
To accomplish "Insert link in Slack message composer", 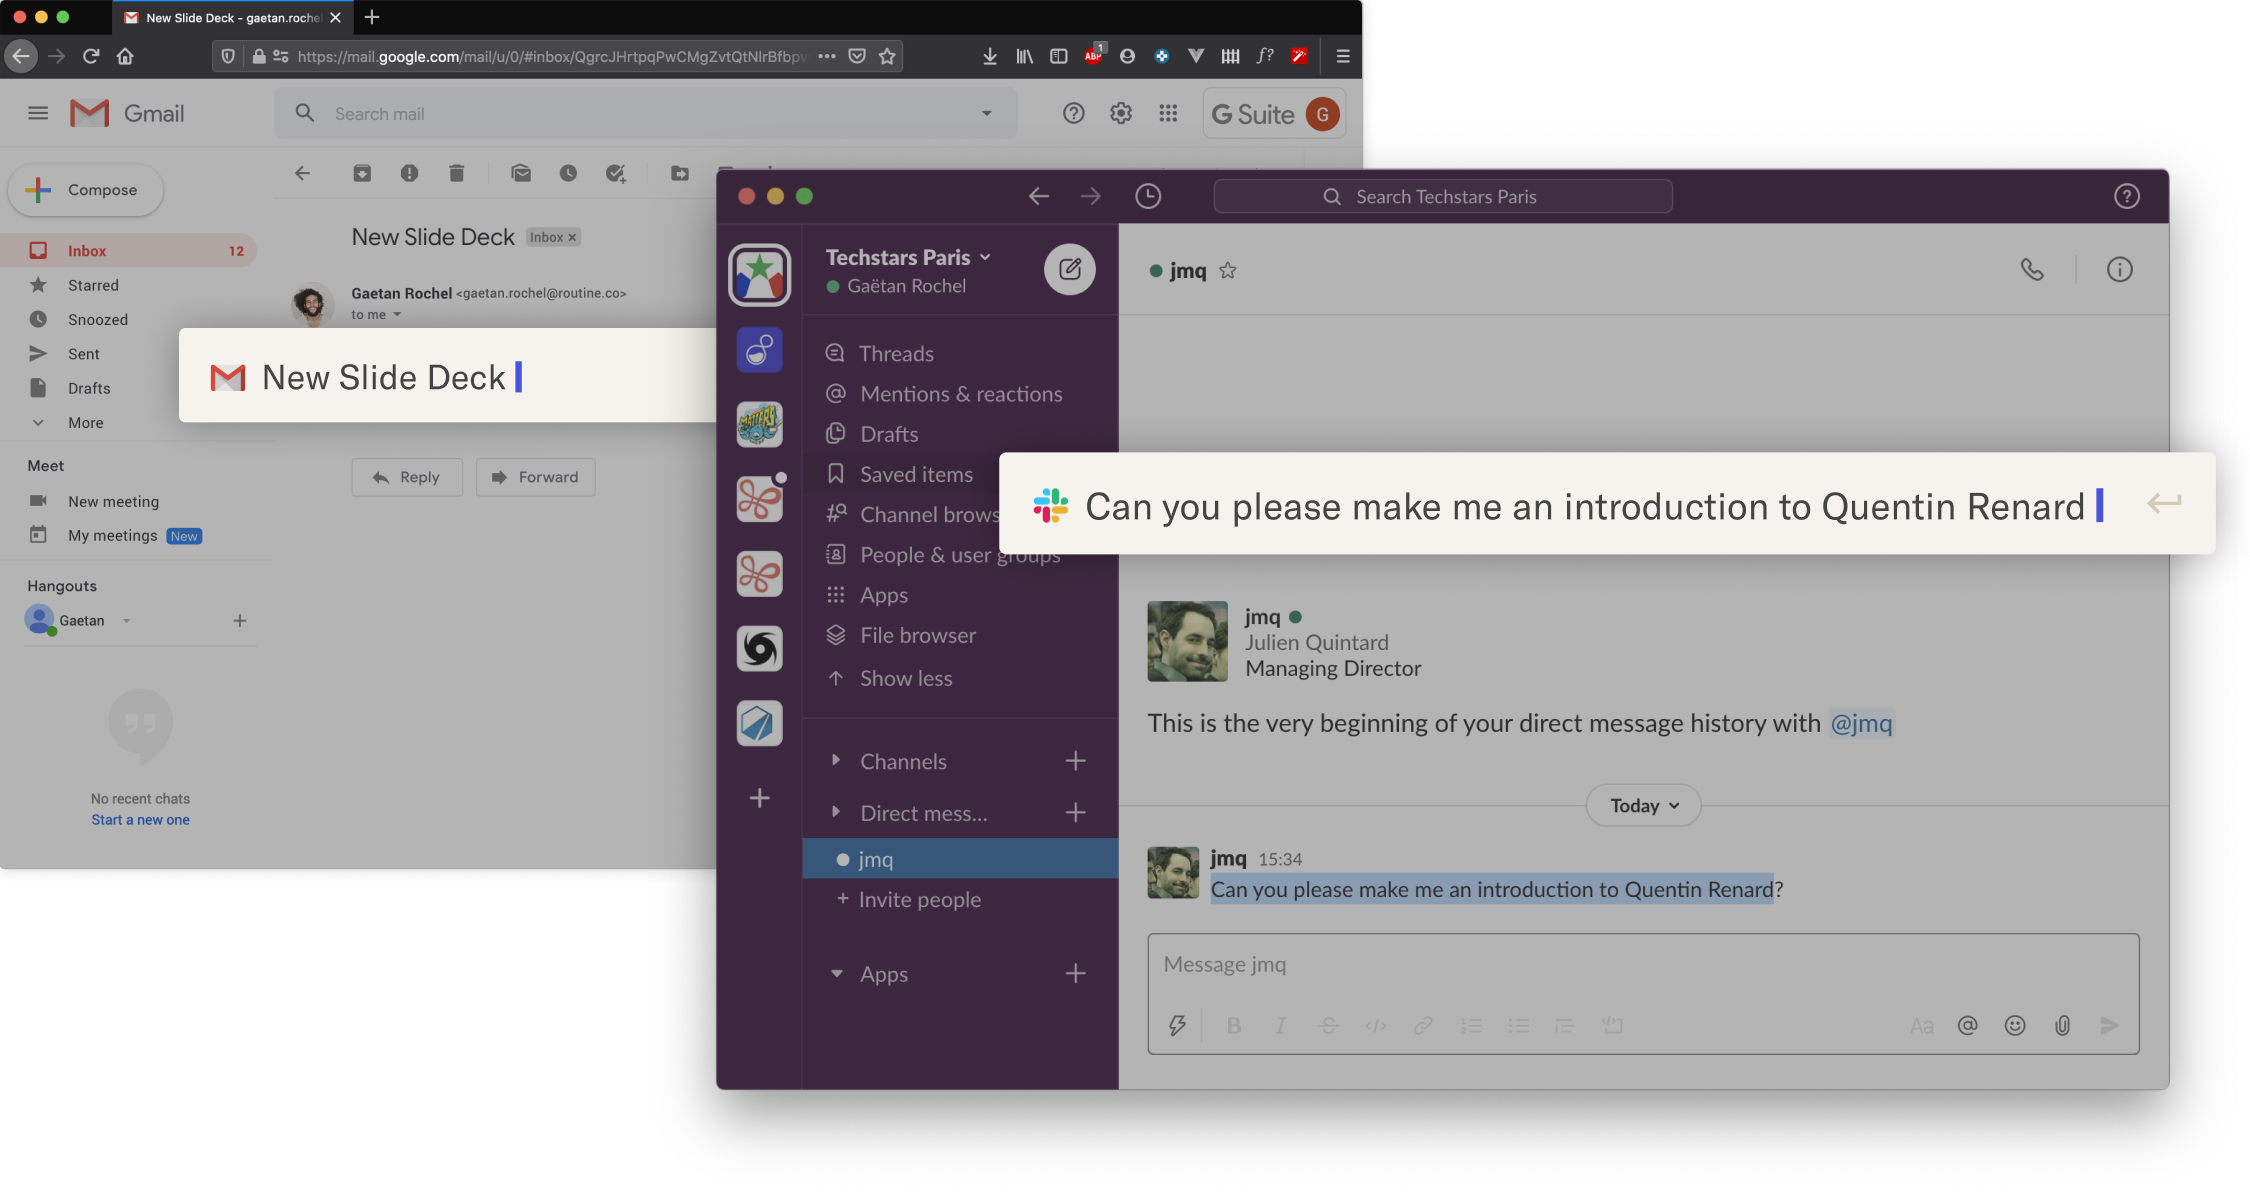I will click(1423, 1025).
